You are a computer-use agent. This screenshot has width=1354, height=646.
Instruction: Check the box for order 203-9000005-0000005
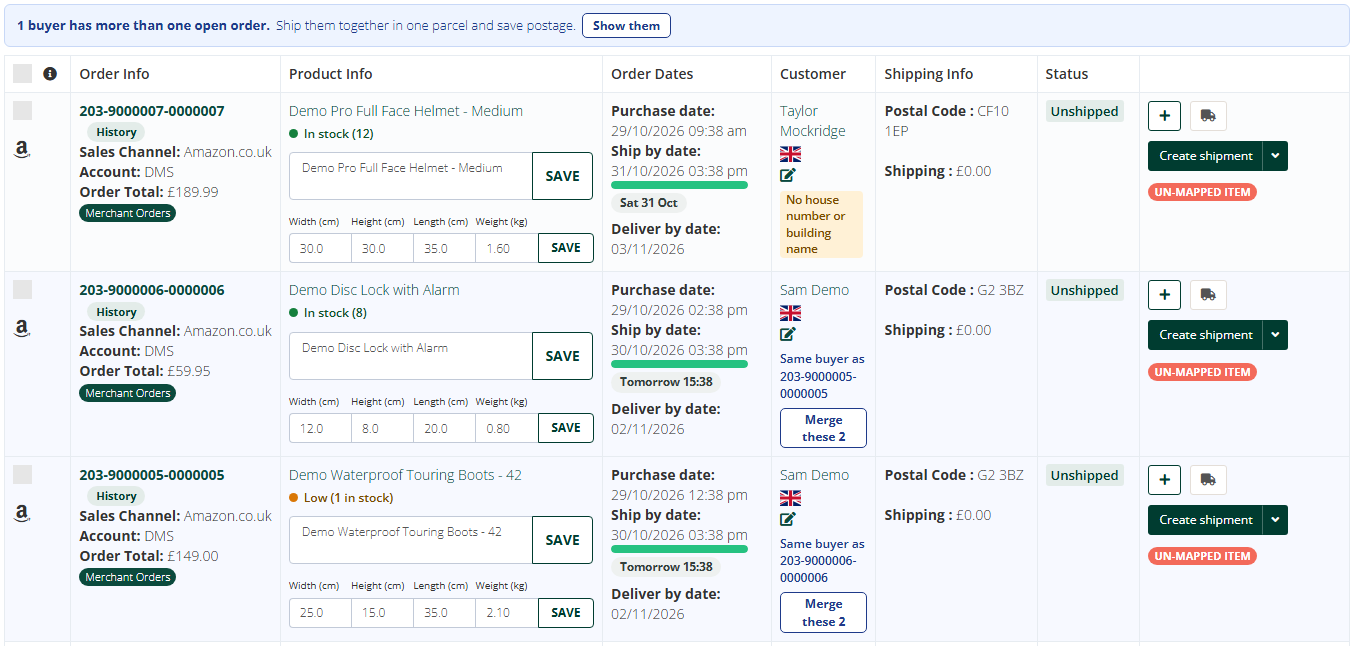click(22, 475)
